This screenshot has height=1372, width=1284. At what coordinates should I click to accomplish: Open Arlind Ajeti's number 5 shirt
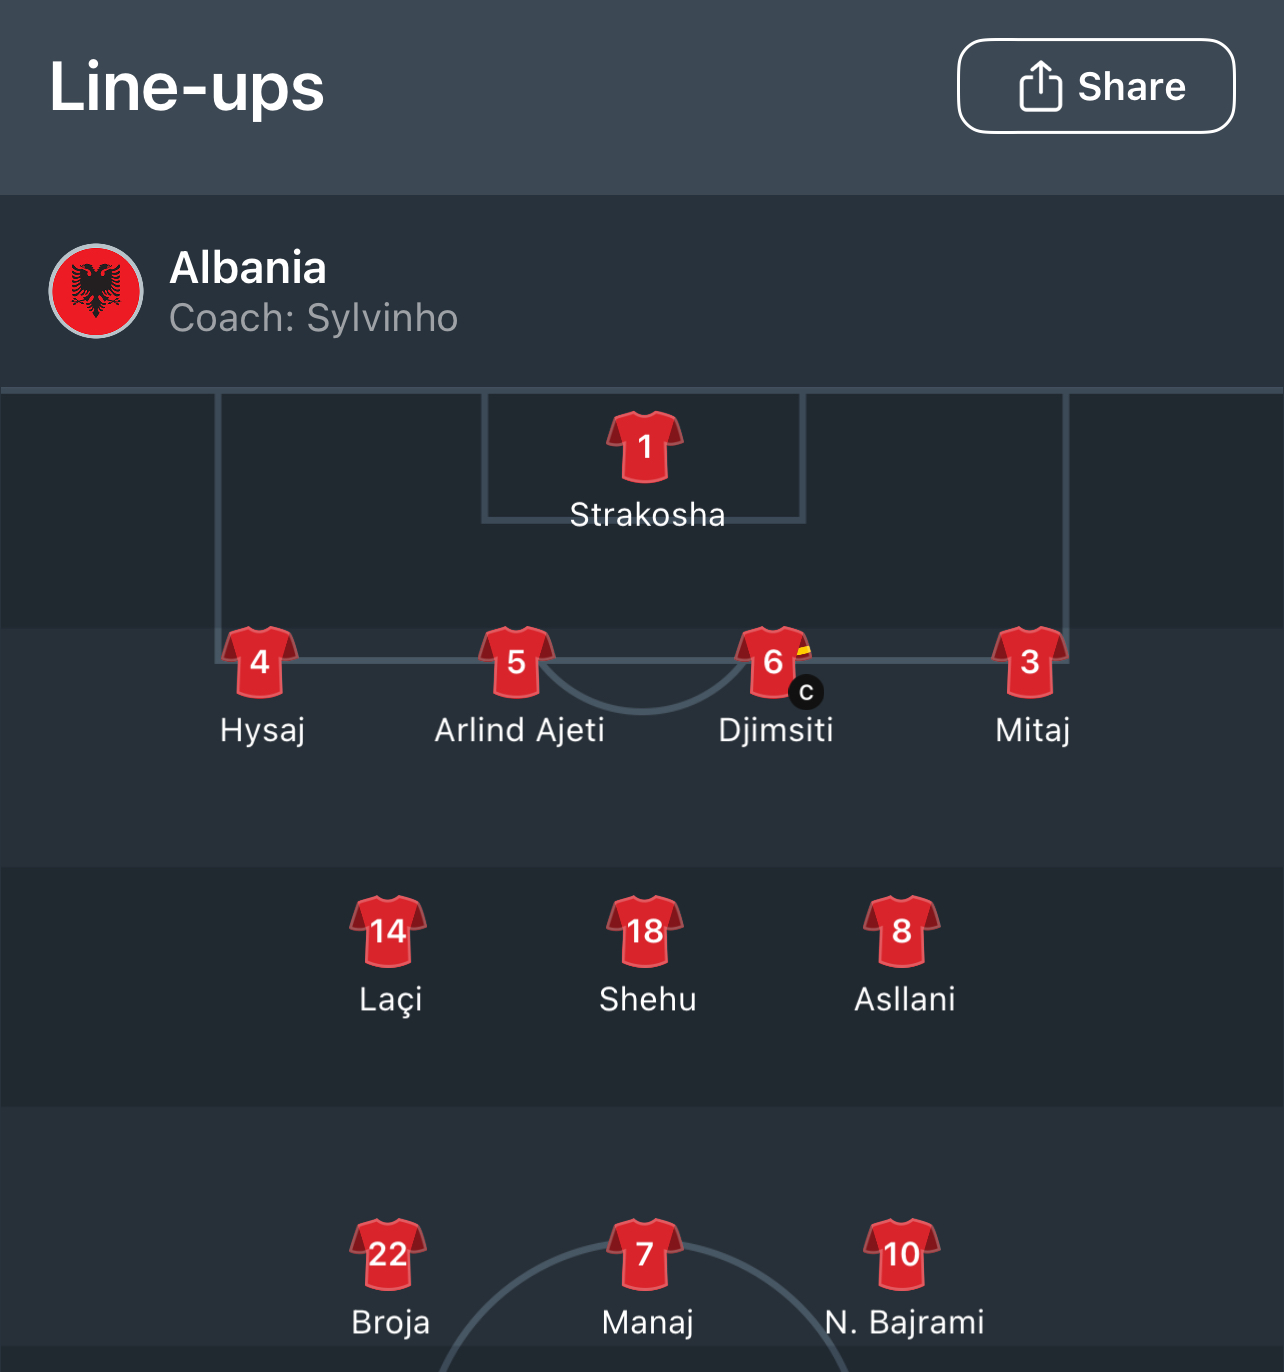click(516, 661)
